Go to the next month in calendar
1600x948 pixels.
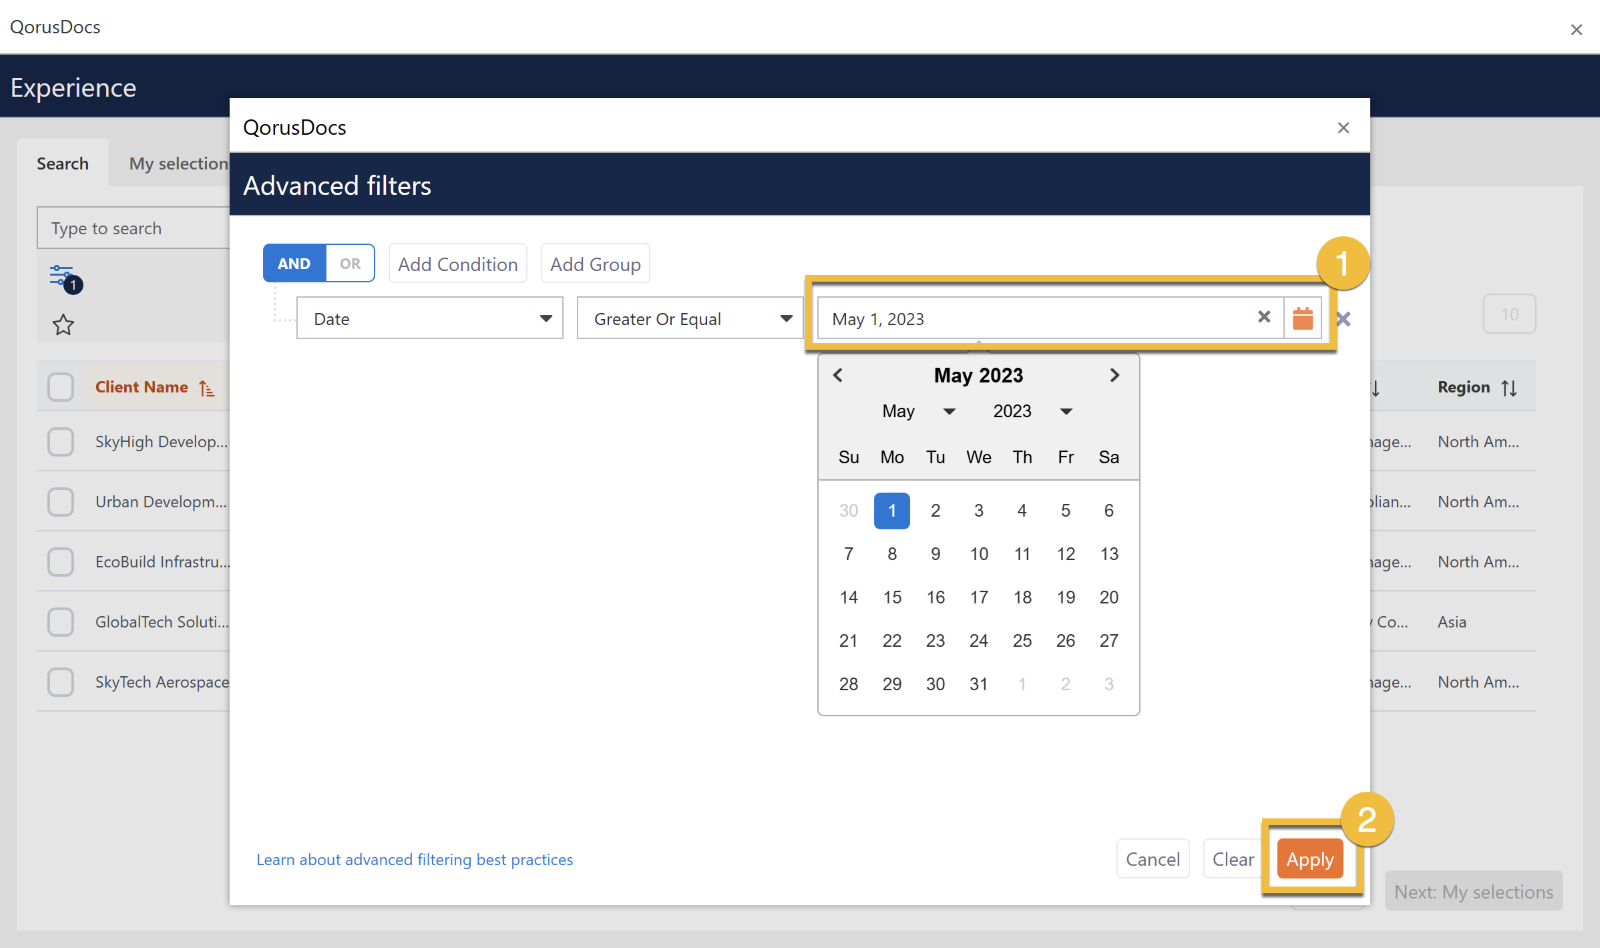point(1115,375)
